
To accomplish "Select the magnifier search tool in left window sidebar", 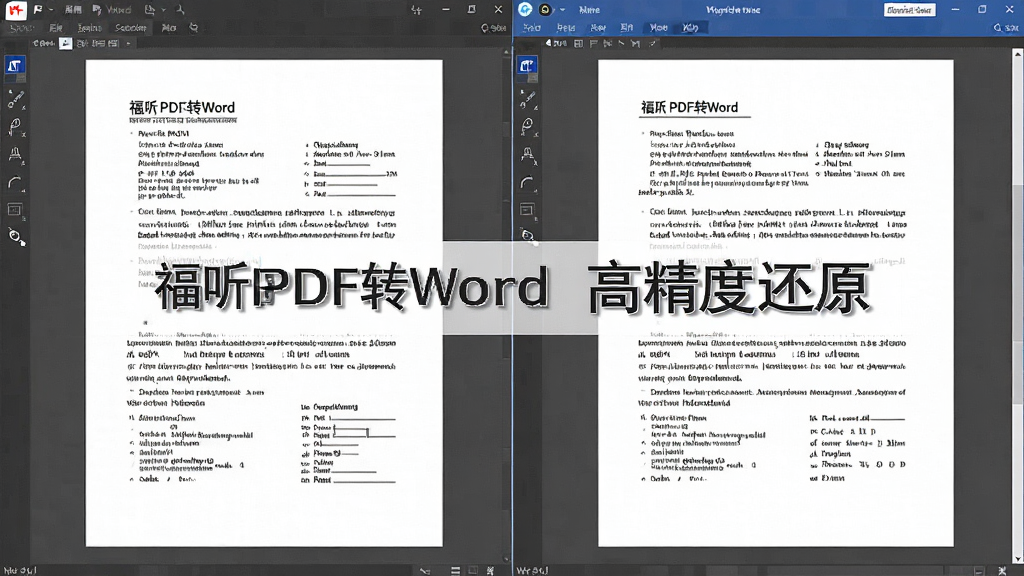I will pyautogui.click(x=16, y=236).
